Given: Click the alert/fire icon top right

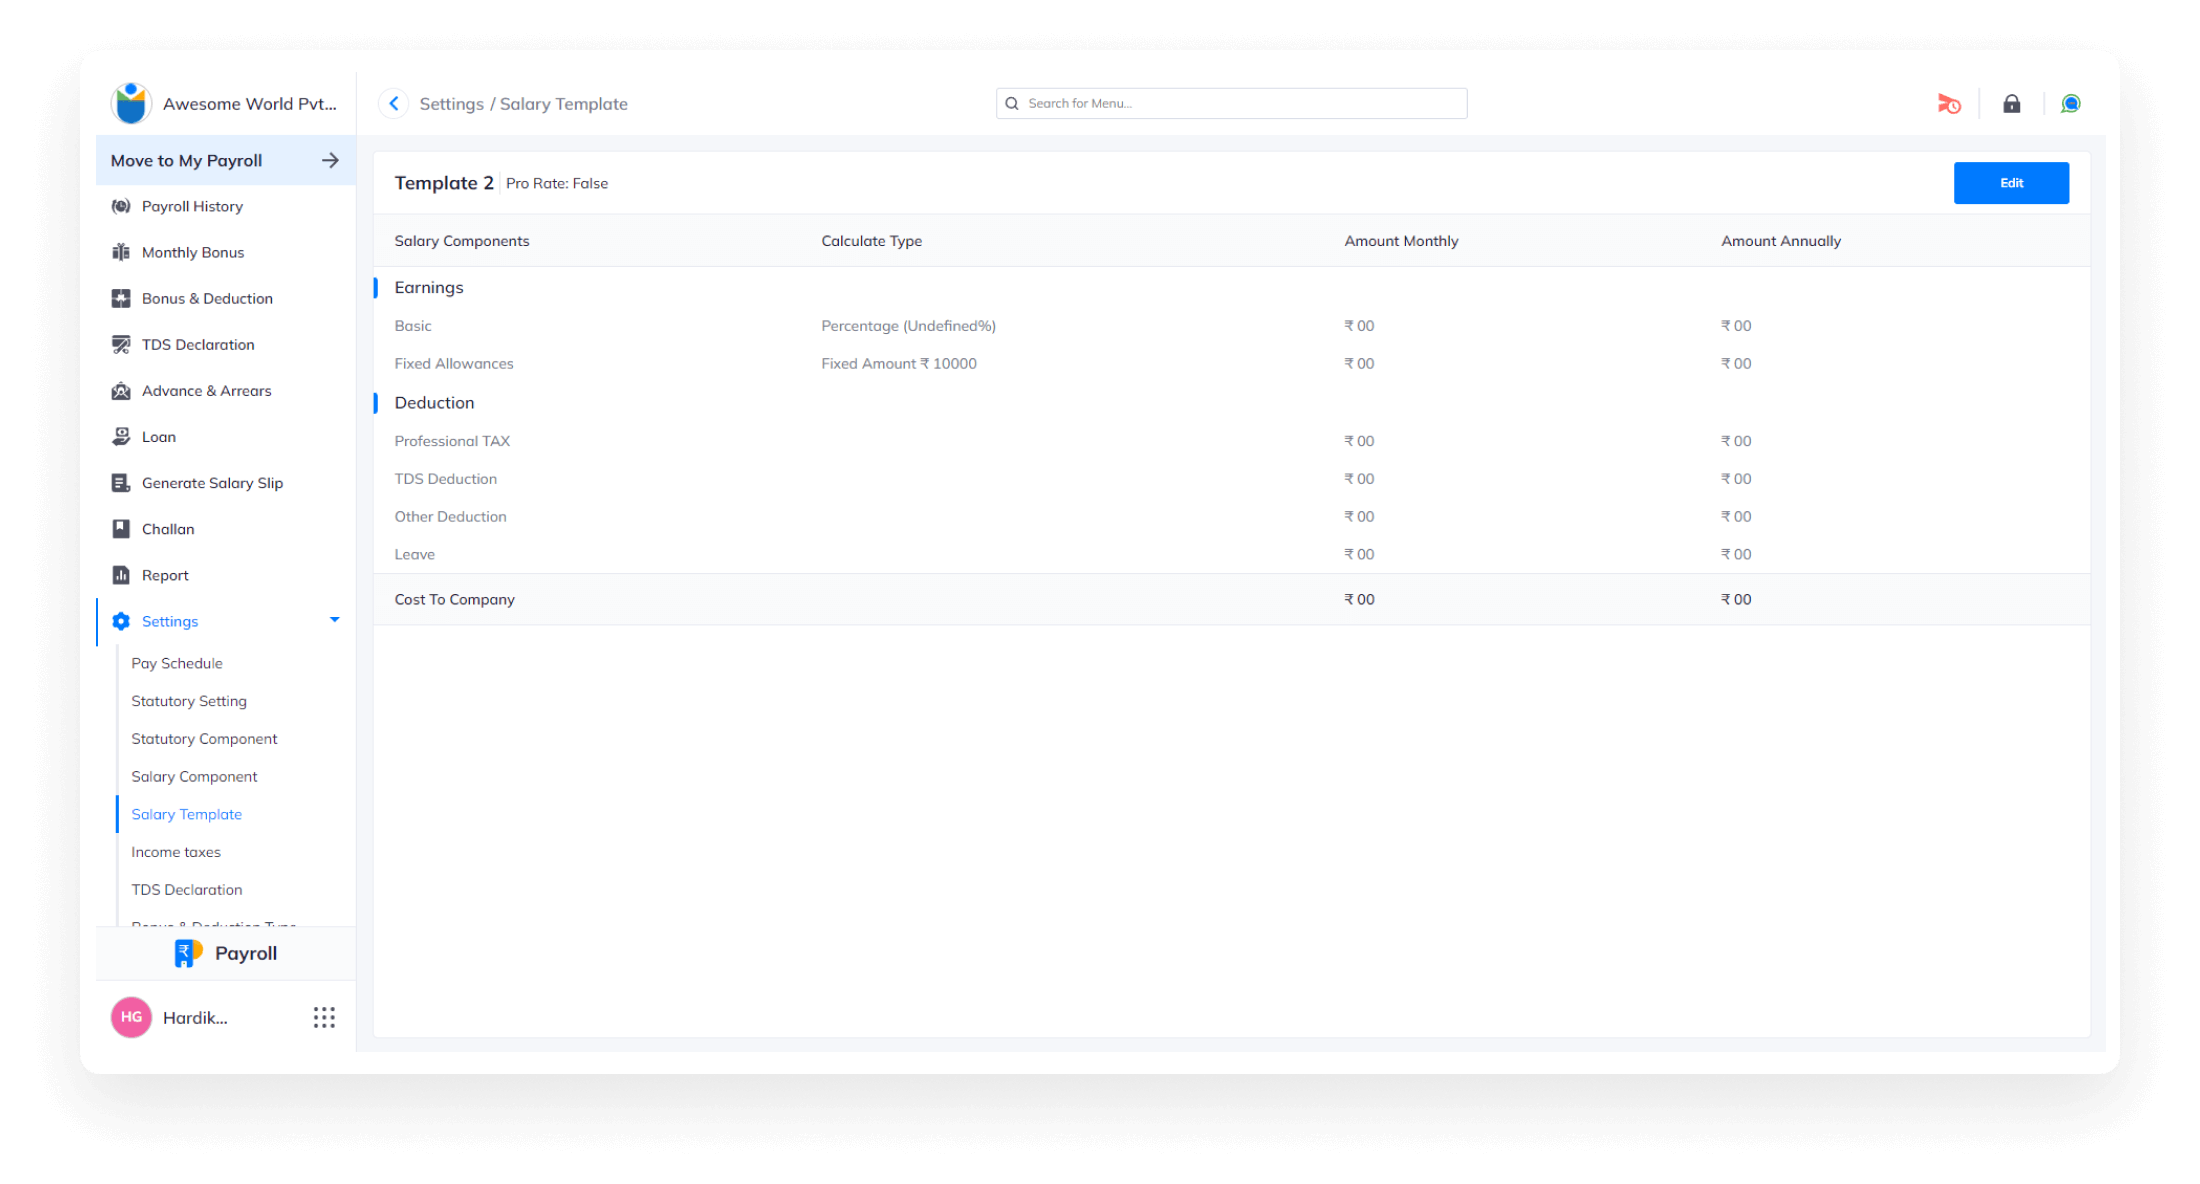Looking at the screenshot, I should click(x=1951, y=102).
